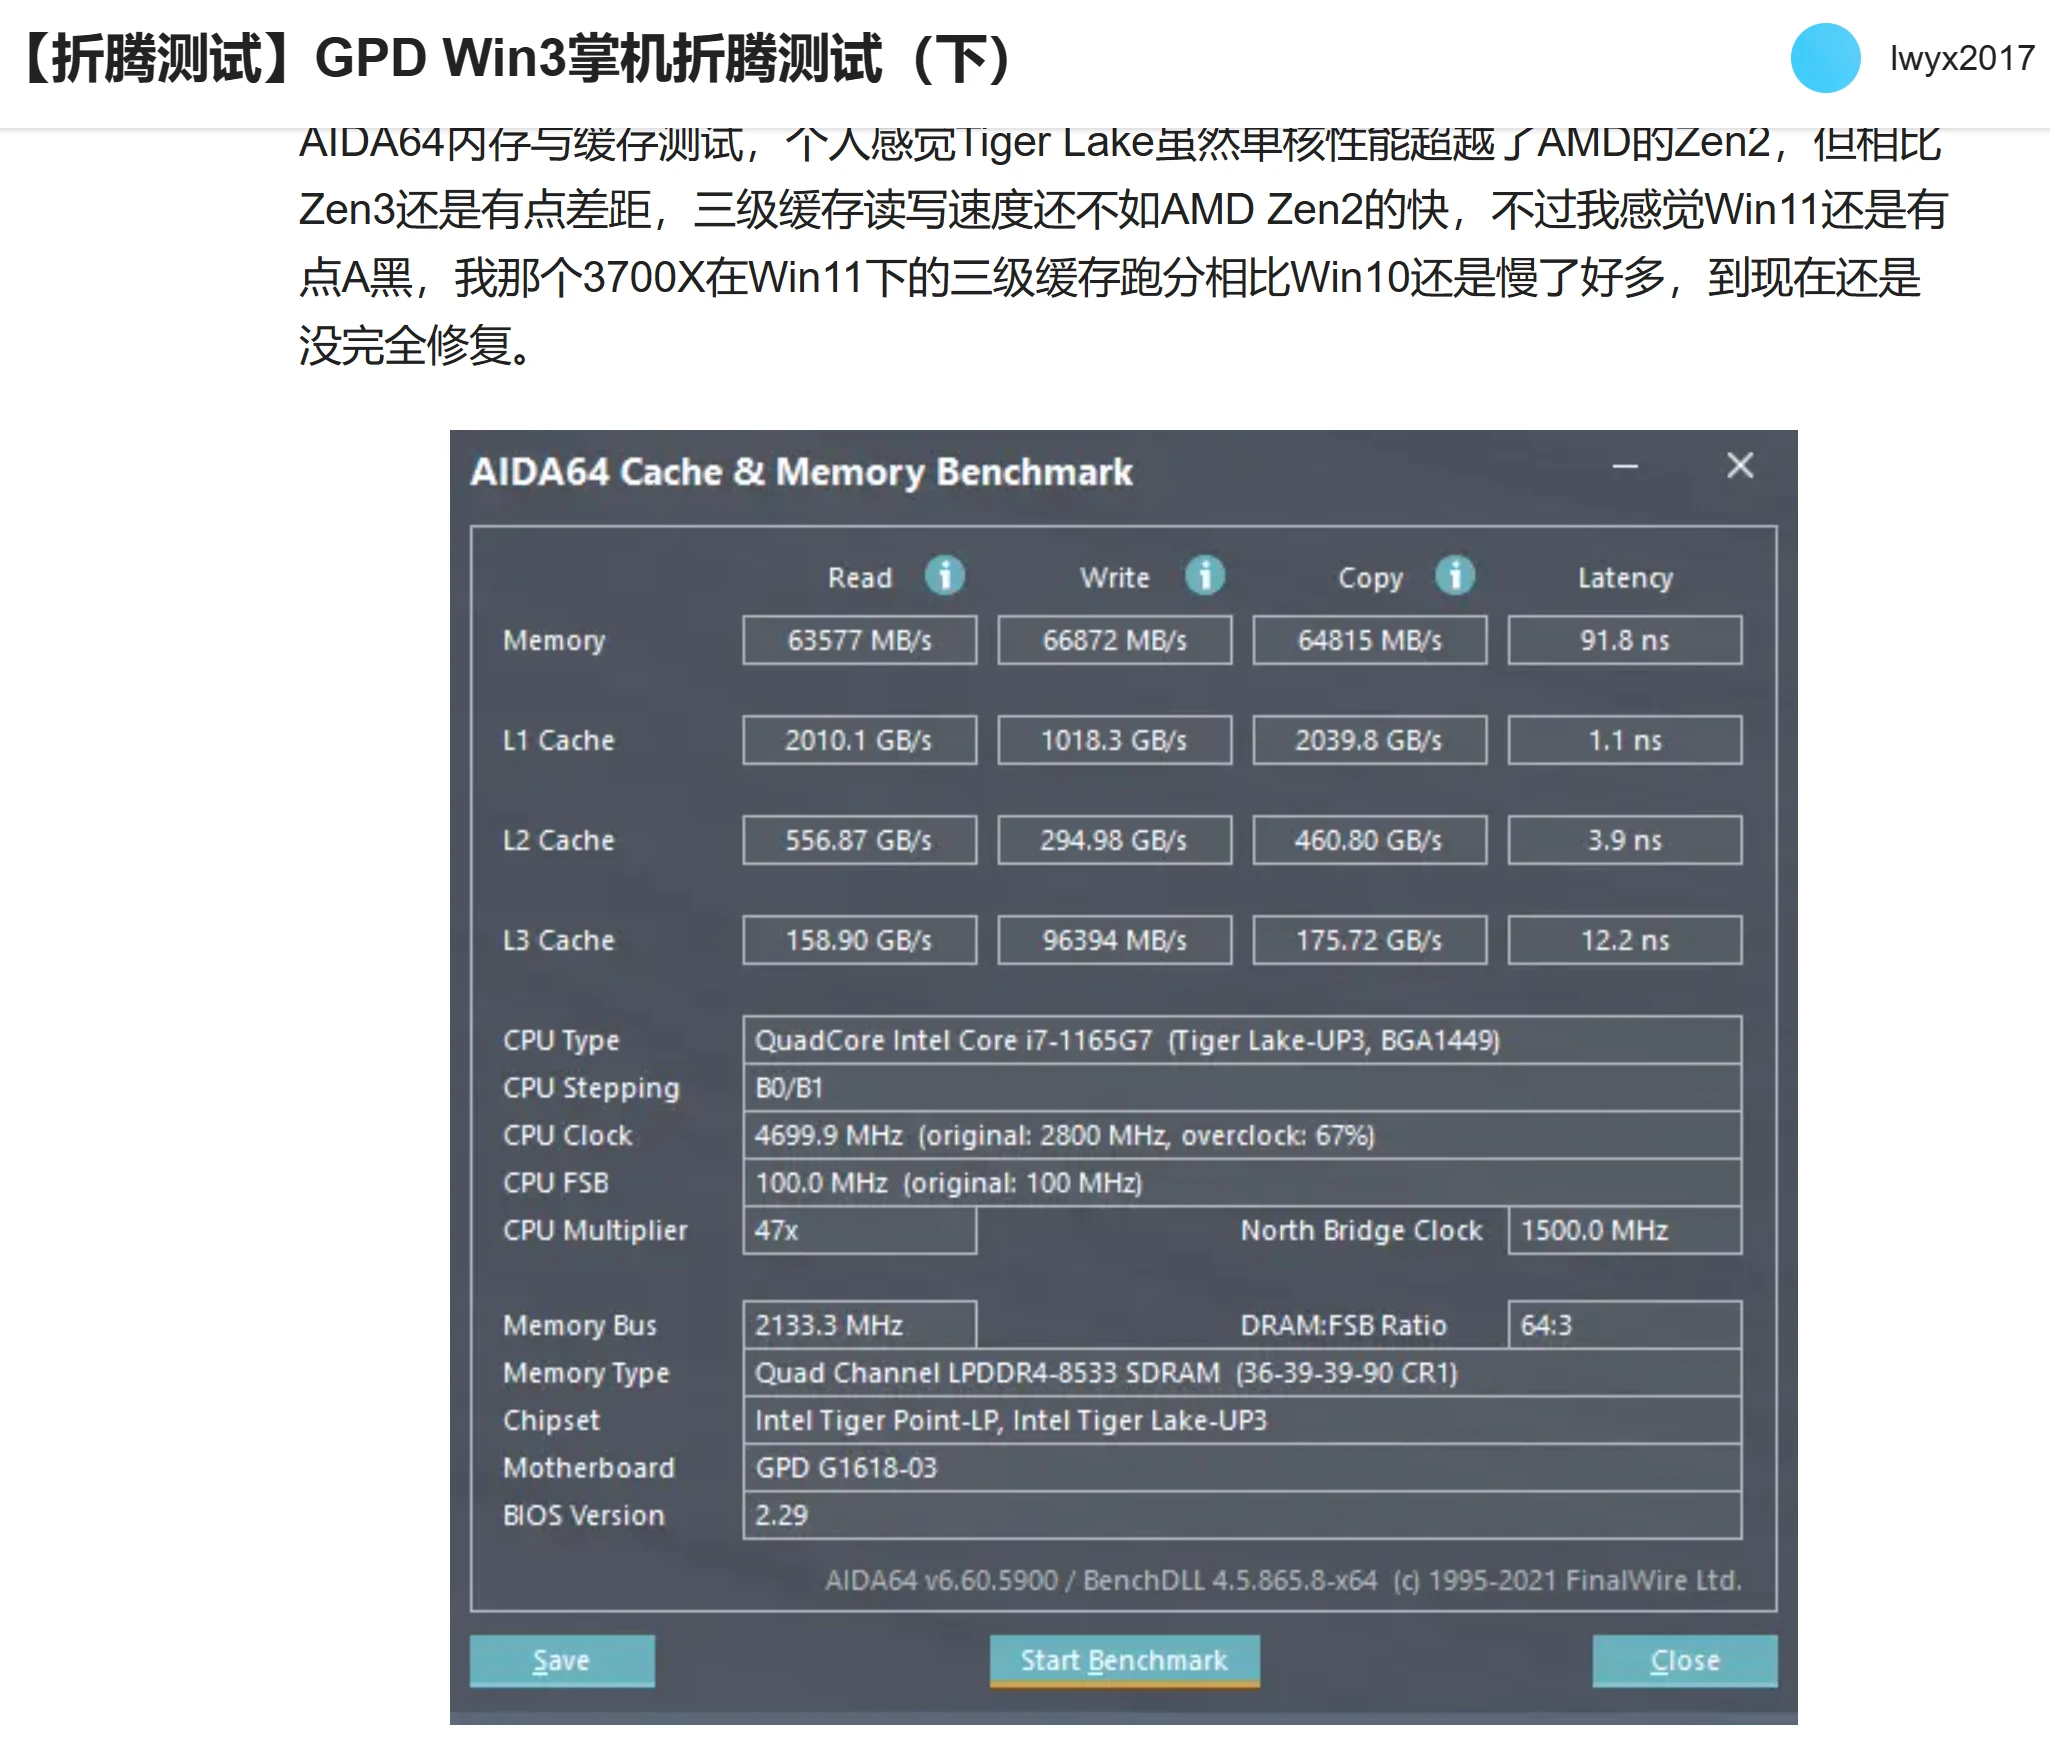Click the North Bridge Clock label
The width and height of the screenshot is (2050, 1745).
1361,1230
